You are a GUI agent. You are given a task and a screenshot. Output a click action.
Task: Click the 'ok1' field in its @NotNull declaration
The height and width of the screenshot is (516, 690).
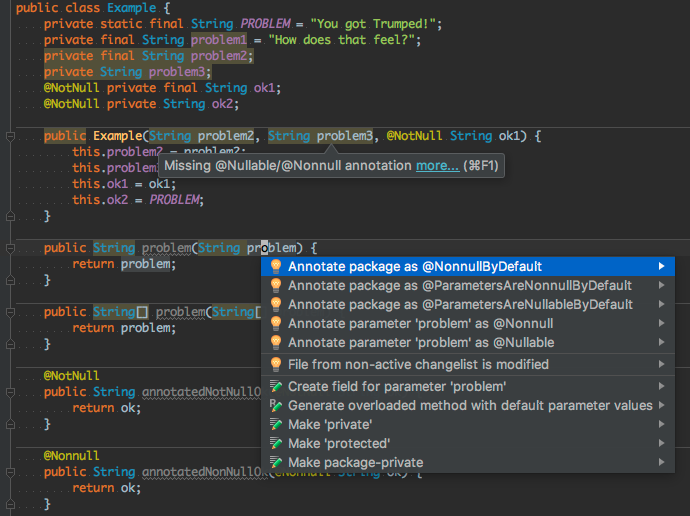264,88
